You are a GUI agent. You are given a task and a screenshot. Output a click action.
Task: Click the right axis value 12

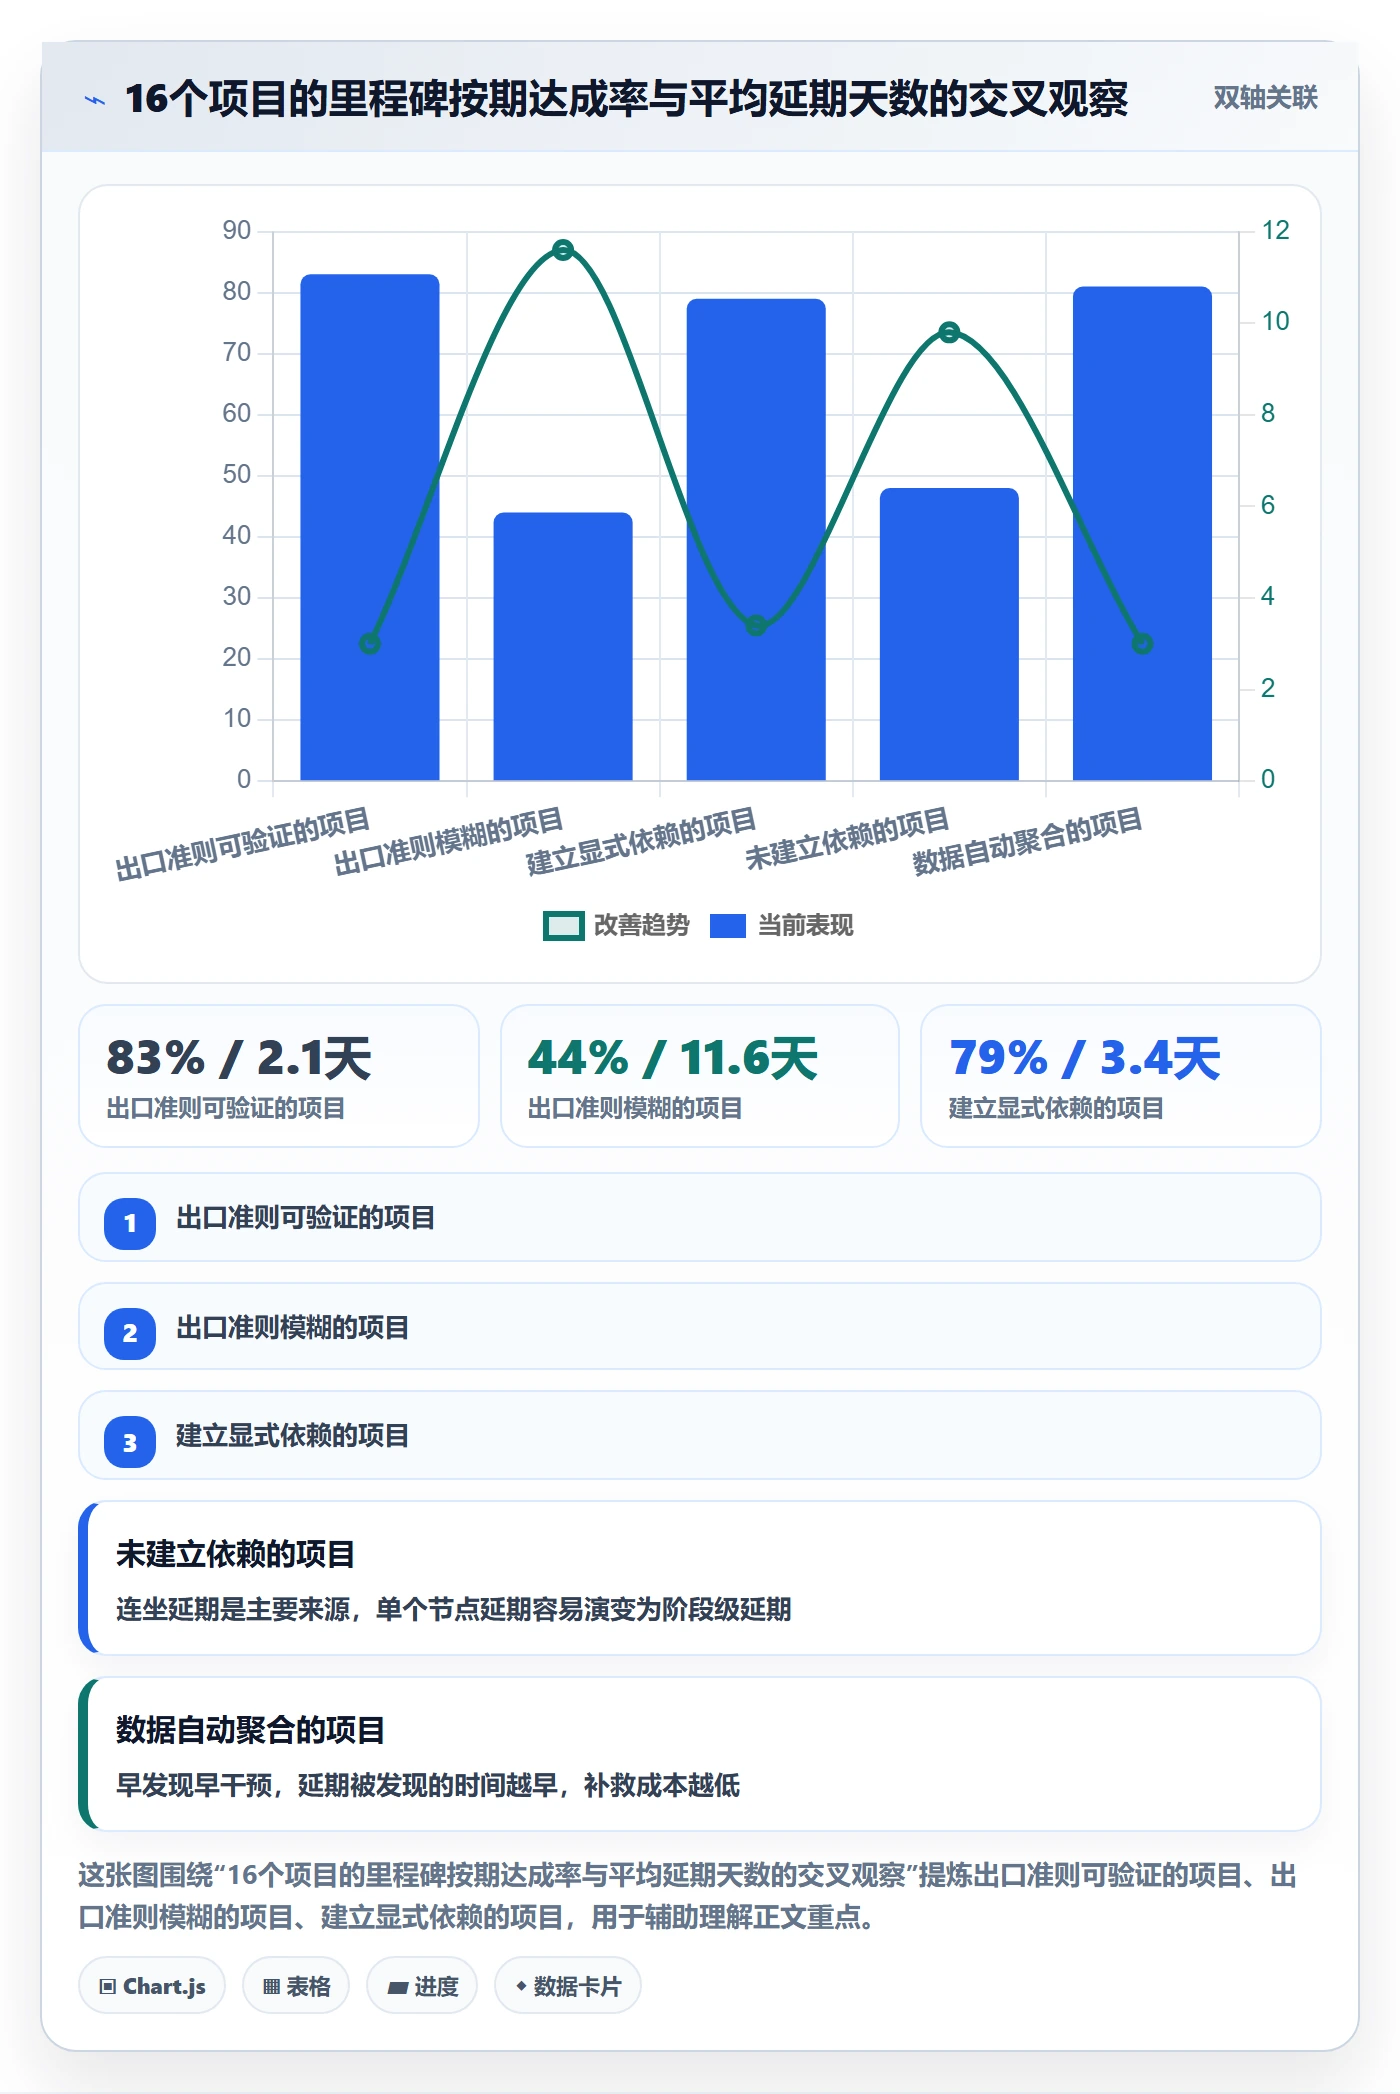coord(1275,231)
